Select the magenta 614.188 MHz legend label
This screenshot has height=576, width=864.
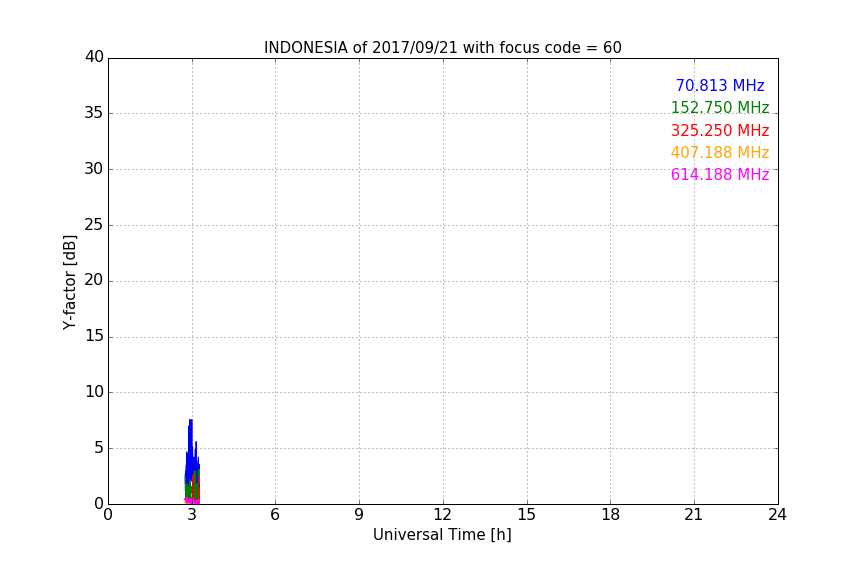pos(720,175)
